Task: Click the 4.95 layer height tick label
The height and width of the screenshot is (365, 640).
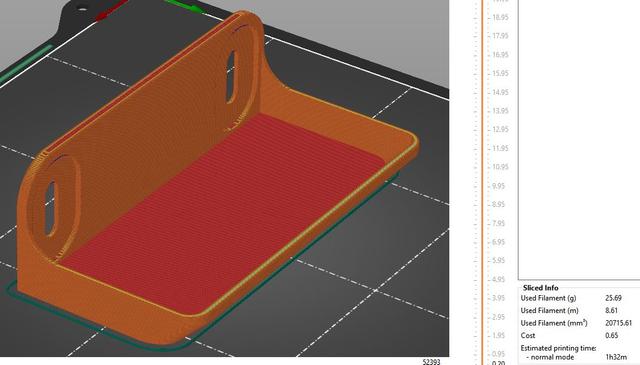Action: coord(498,280)
